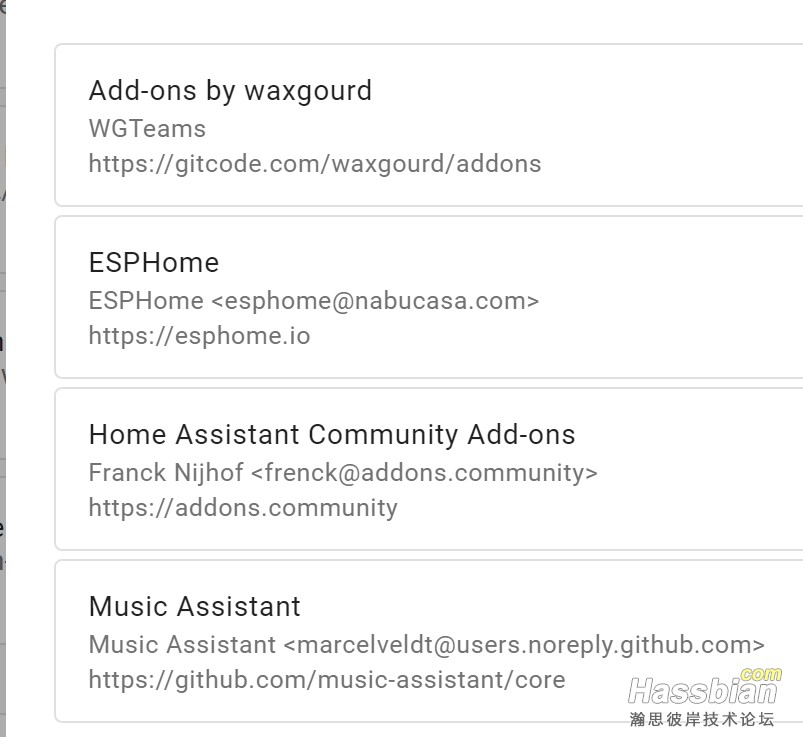Viewport: 803px width, 737px height.
Task: Click the 'ESPHome' repository title
Action: click(154, 263)
